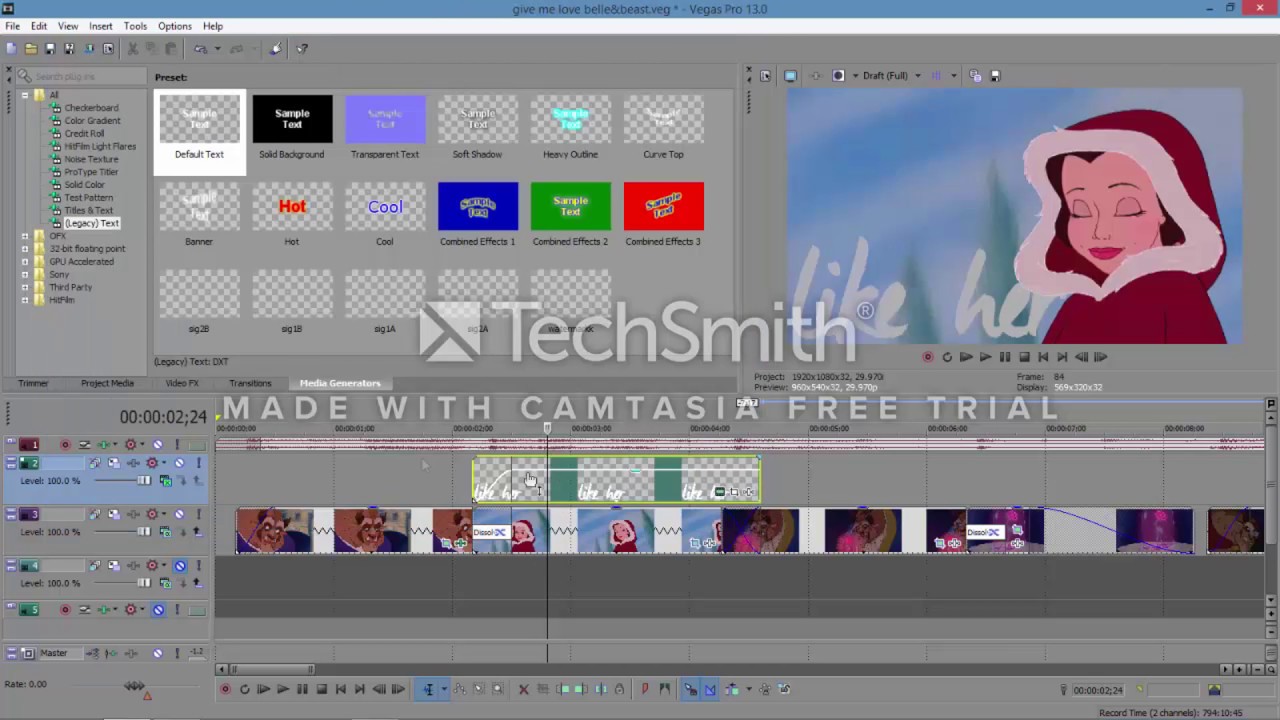Click track 5 arm for record button
1280x720 pixels.
[66, 610]
